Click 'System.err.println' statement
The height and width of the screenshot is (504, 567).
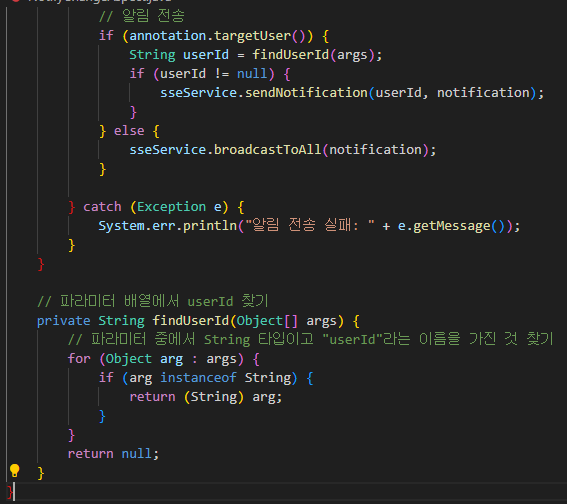point(167,226)
